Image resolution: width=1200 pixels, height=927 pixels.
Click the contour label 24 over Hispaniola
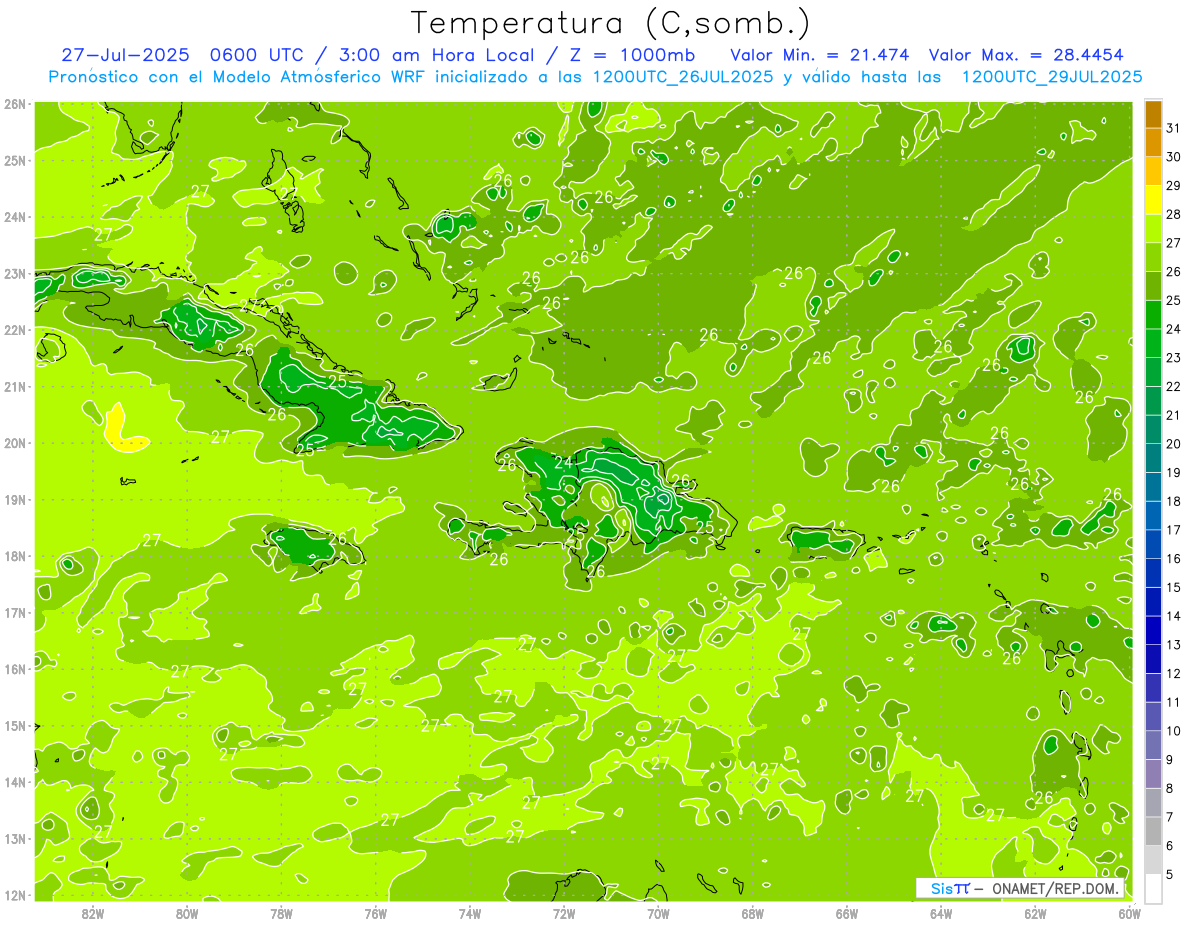point(564,463)
